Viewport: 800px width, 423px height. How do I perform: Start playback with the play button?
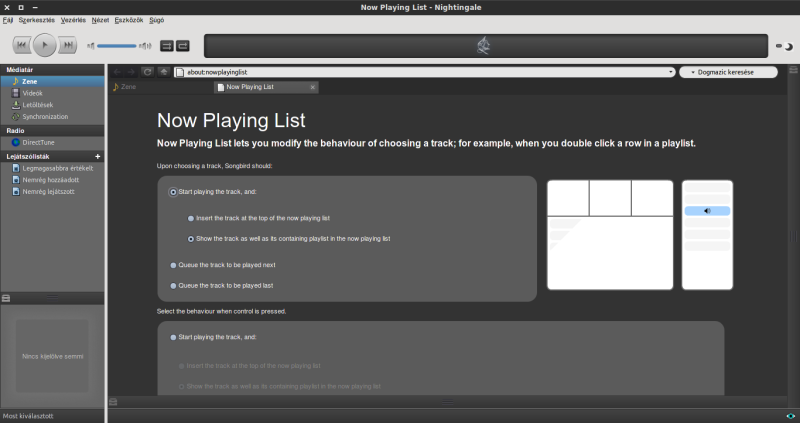point(44,45)
